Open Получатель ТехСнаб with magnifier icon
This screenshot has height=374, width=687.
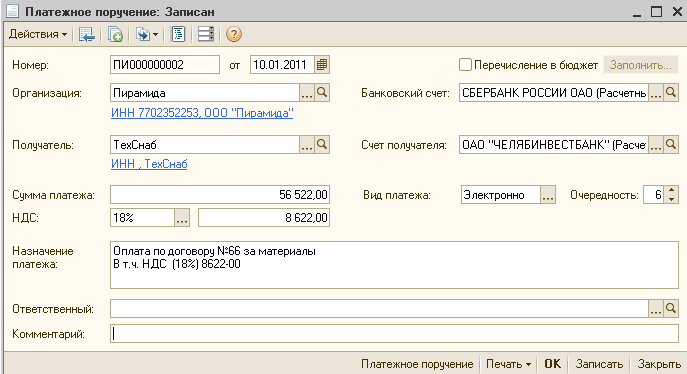[x=322, y=145]
